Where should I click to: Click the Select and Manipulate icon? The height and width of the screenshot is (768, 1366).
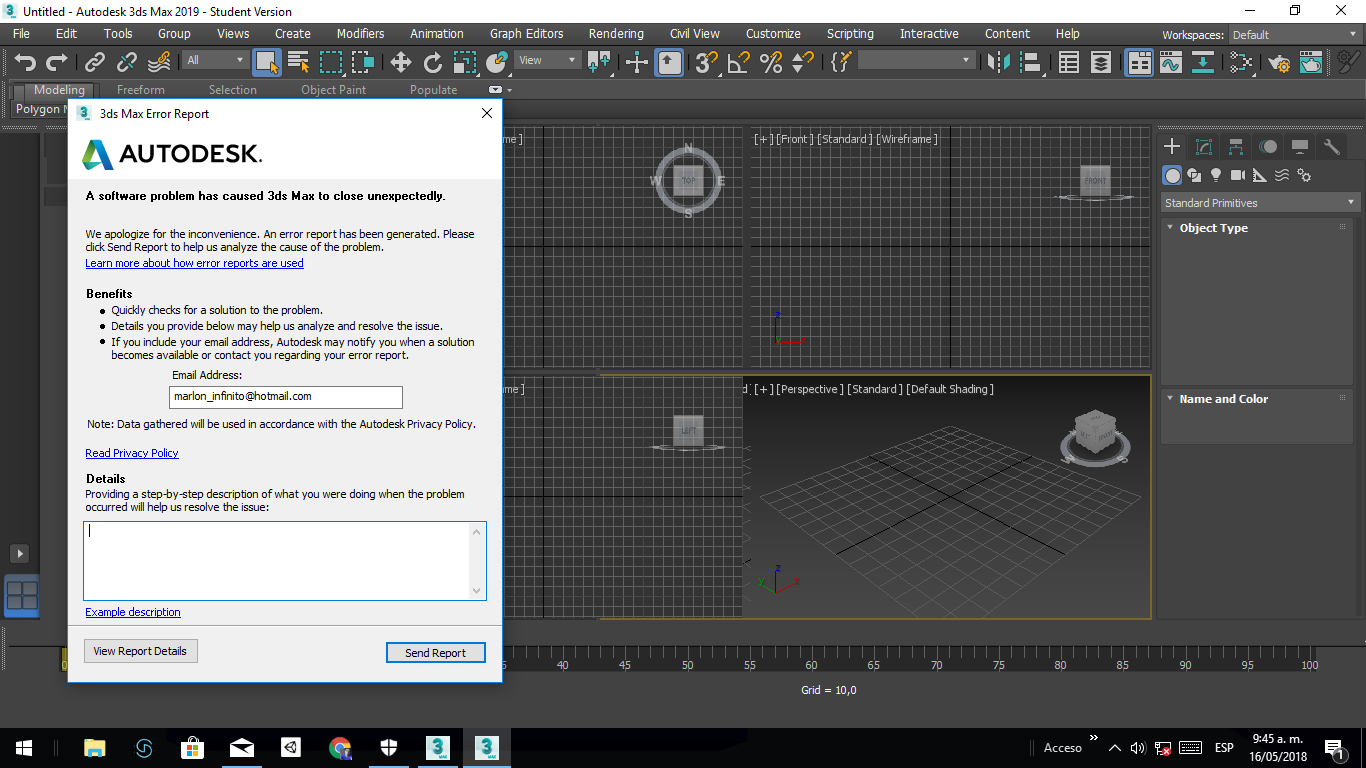(x=637, y=63)
